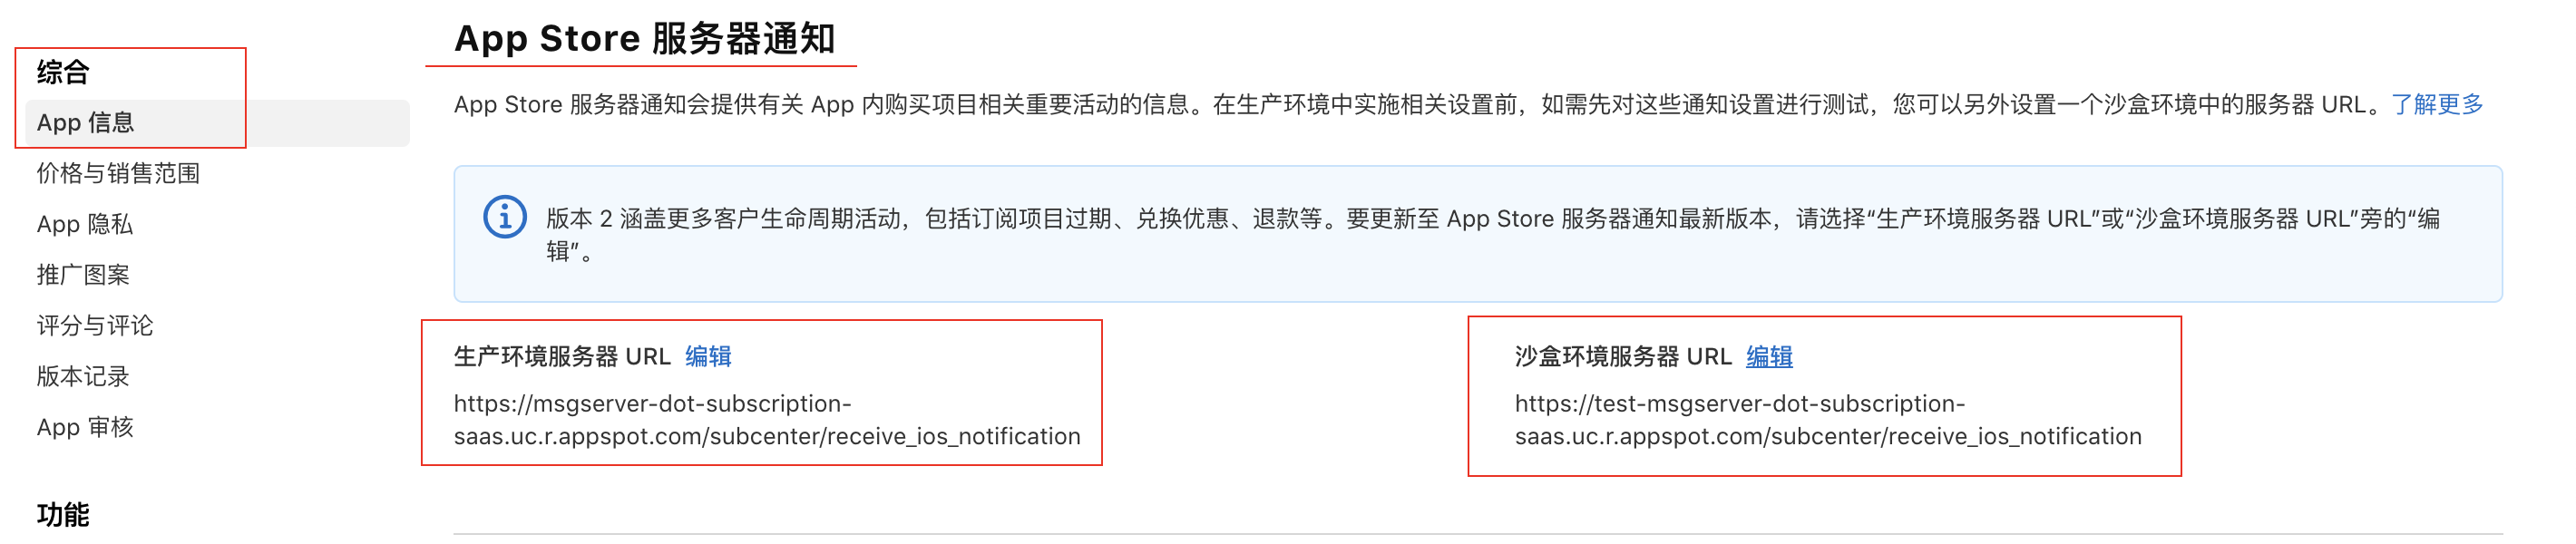Screen dimensions: 2576x544
Task: Click the 综合 section header
Action: point(63,72)
